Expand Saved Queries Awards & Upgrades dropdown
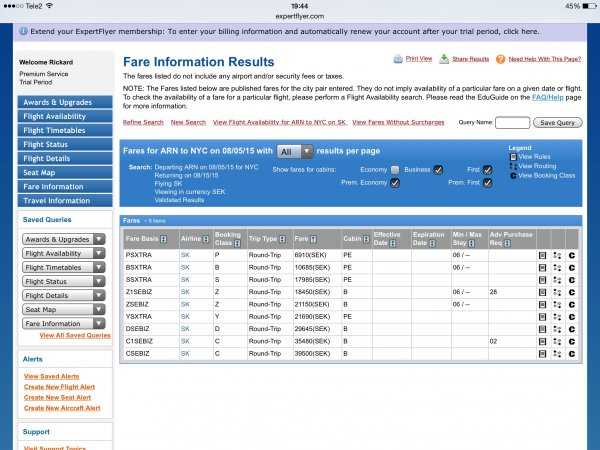Screen dimensions: 600x450 64,239
